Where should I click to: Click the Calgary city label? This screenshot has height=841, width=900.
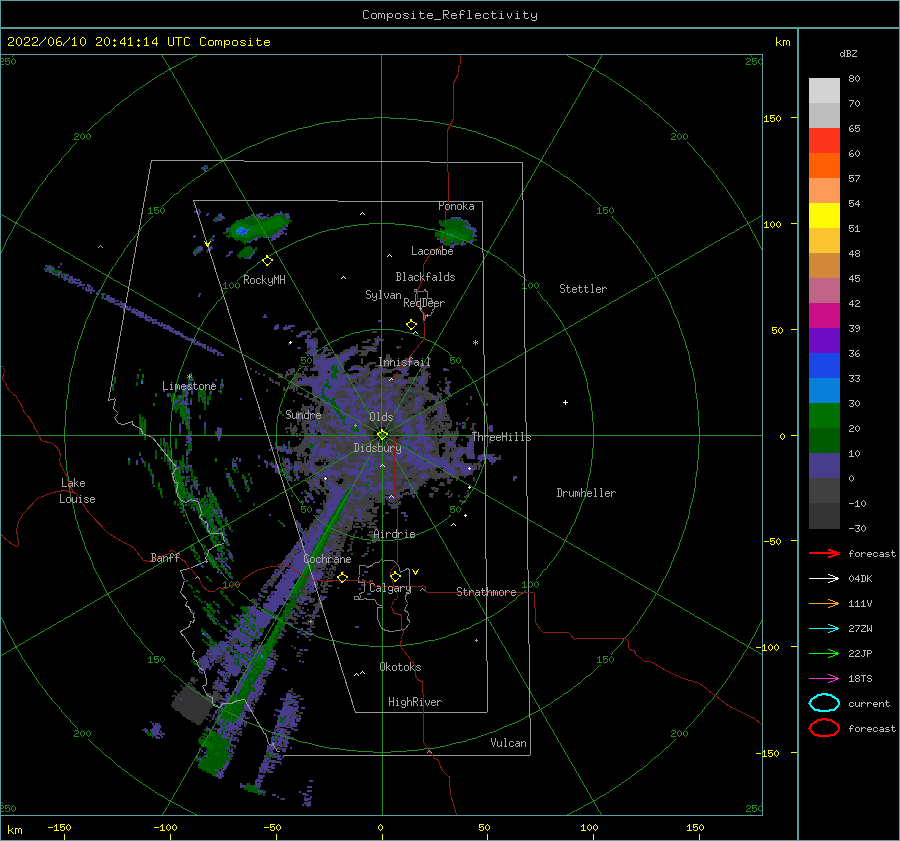pyautogui.click(x=390, y=588)
